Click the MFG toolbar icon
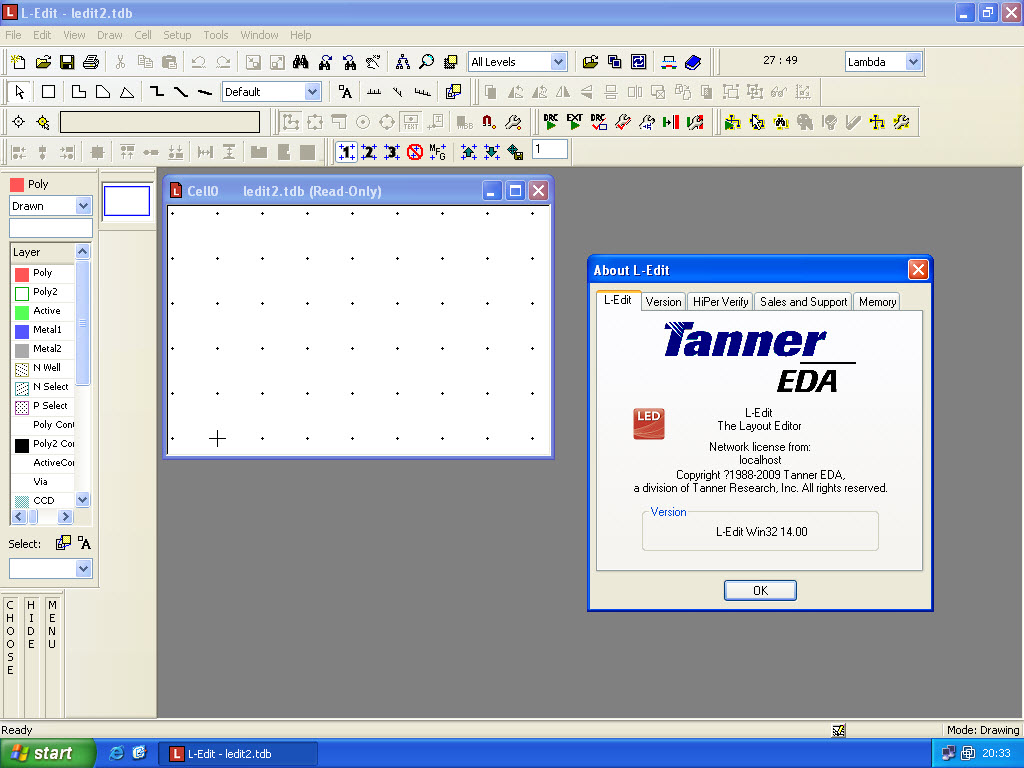Screen dimensions: 1024x768 [438, 152]
